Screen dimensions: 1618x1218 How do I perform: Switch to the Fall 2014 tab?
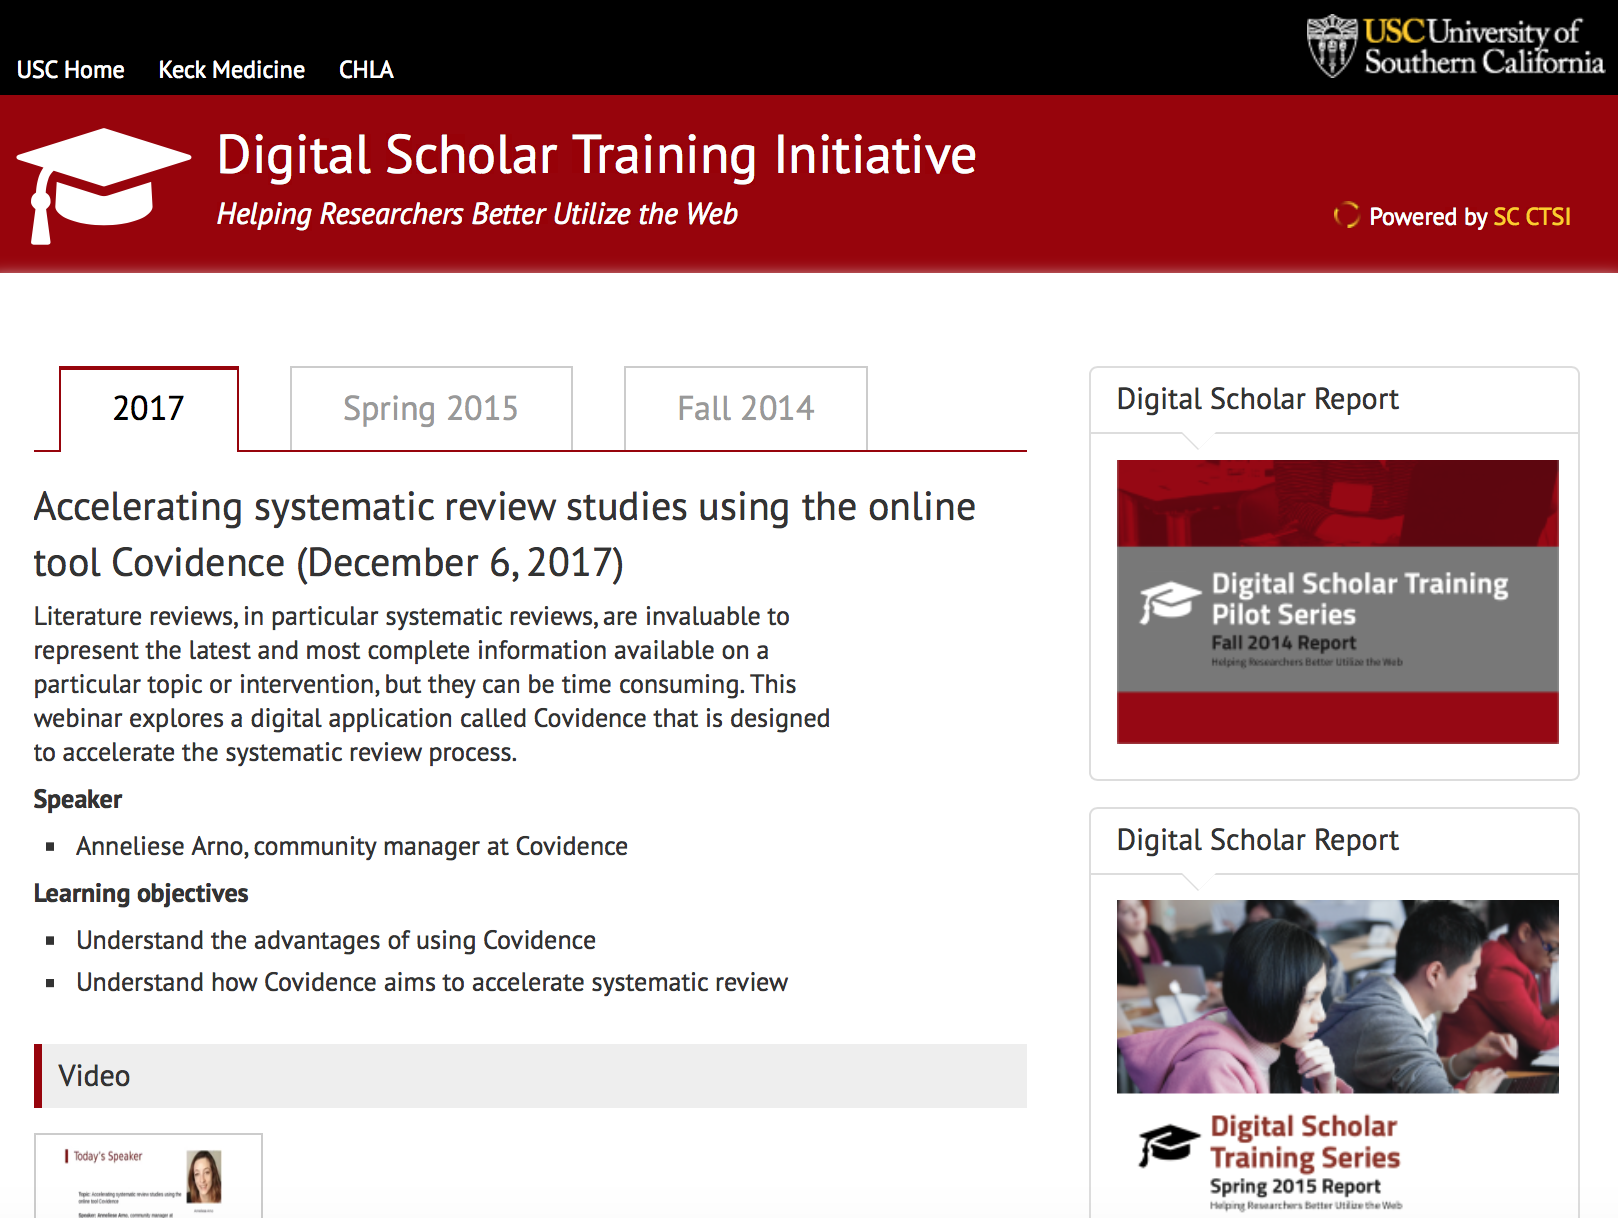click(745, 409)
